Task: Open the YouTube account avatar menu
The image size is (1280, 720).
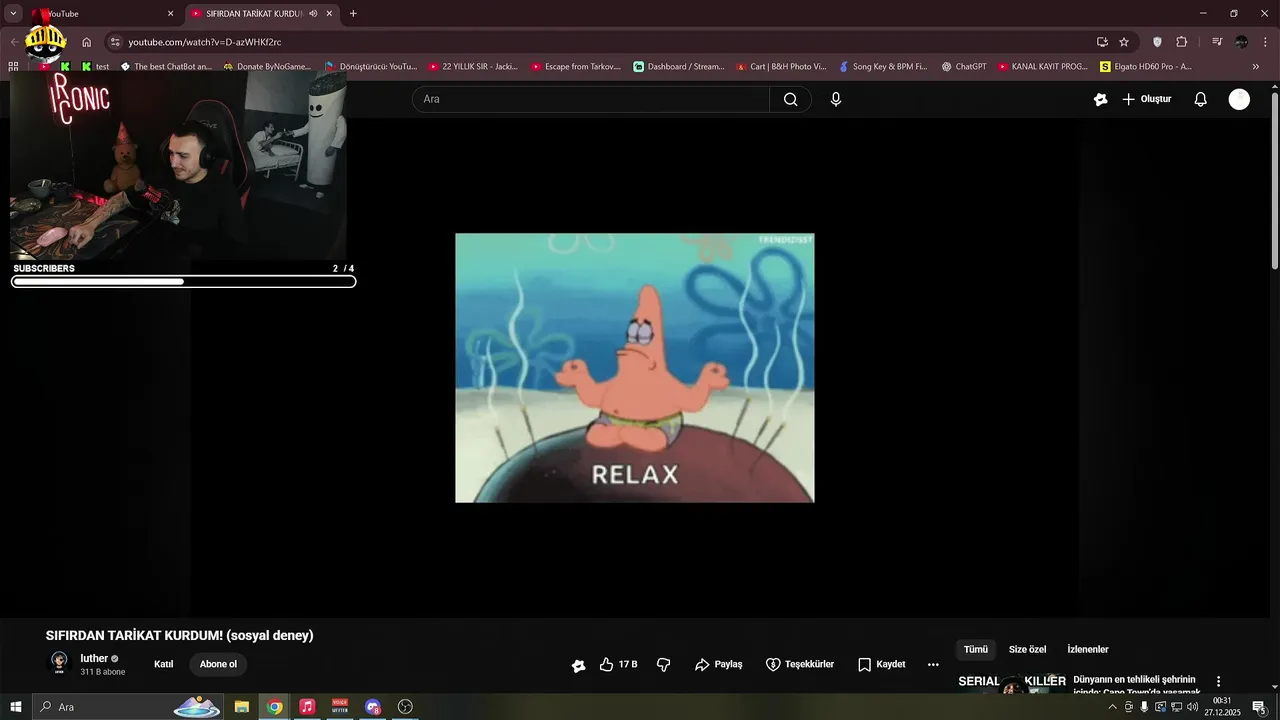Action: [x=1239, y=99]
